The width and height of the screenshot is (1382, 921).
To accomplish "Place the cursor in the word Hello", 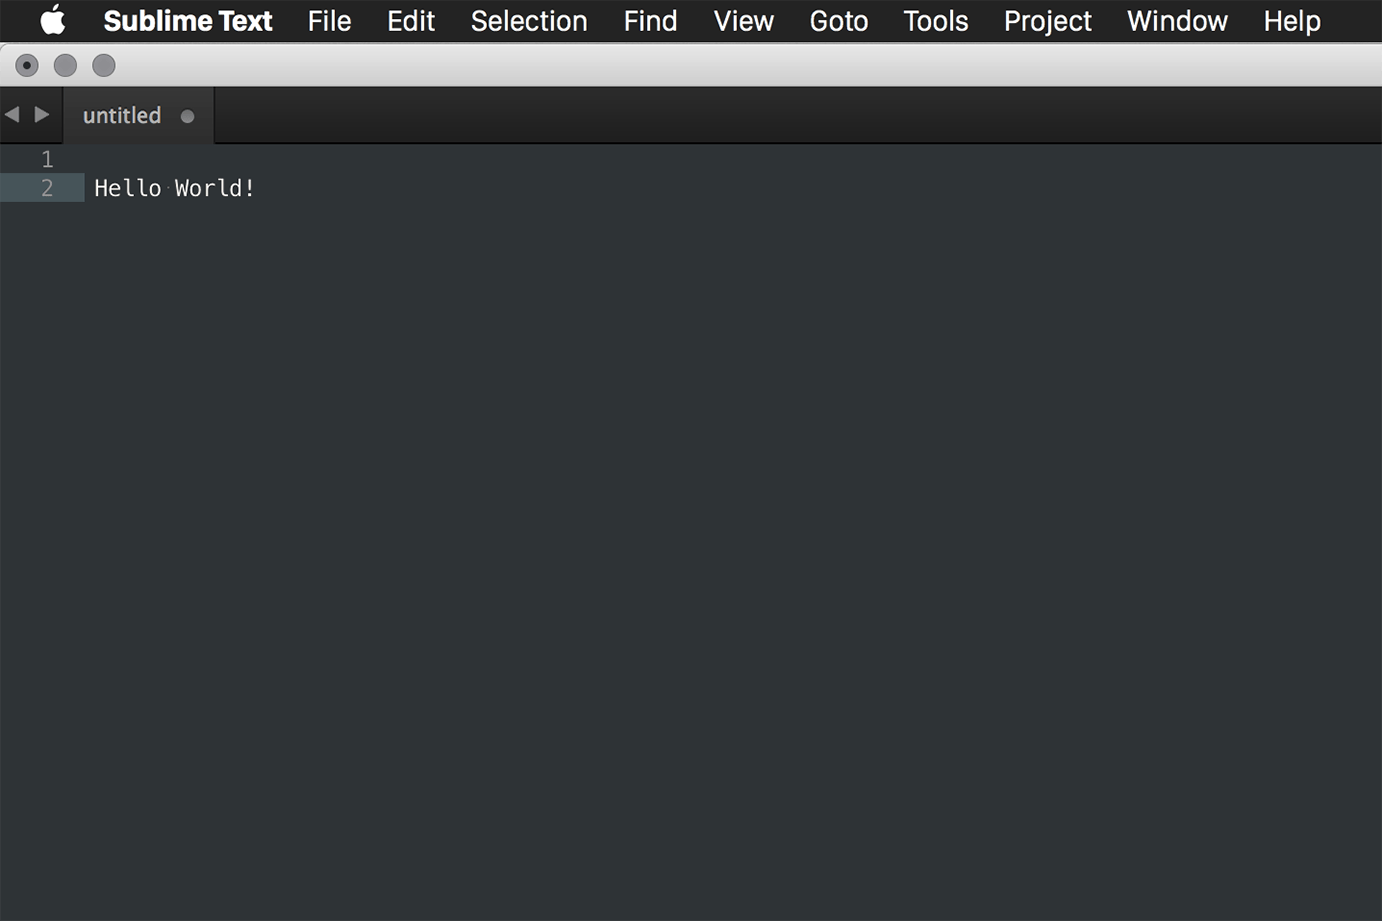I will [x=127, y=188].
